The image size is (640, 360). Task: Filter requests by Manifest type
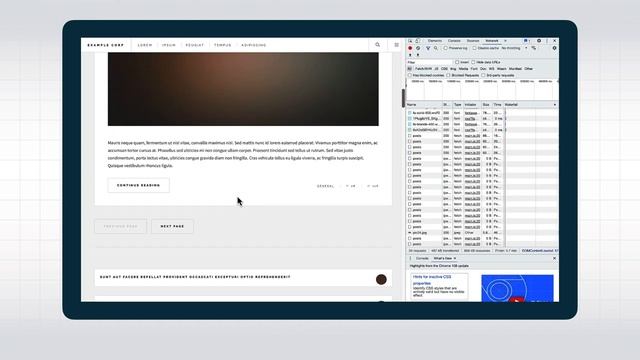[515, 69]
